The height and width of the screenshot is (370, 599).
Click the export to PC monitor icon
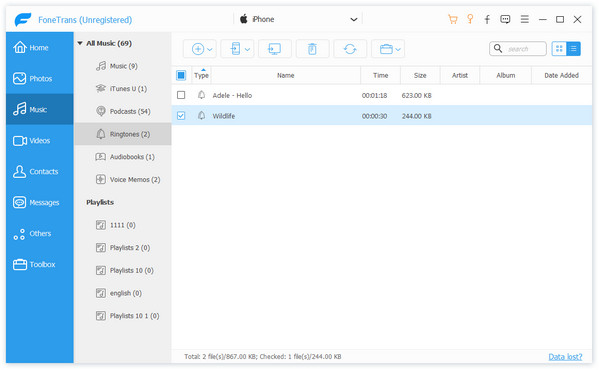[274, 49]
